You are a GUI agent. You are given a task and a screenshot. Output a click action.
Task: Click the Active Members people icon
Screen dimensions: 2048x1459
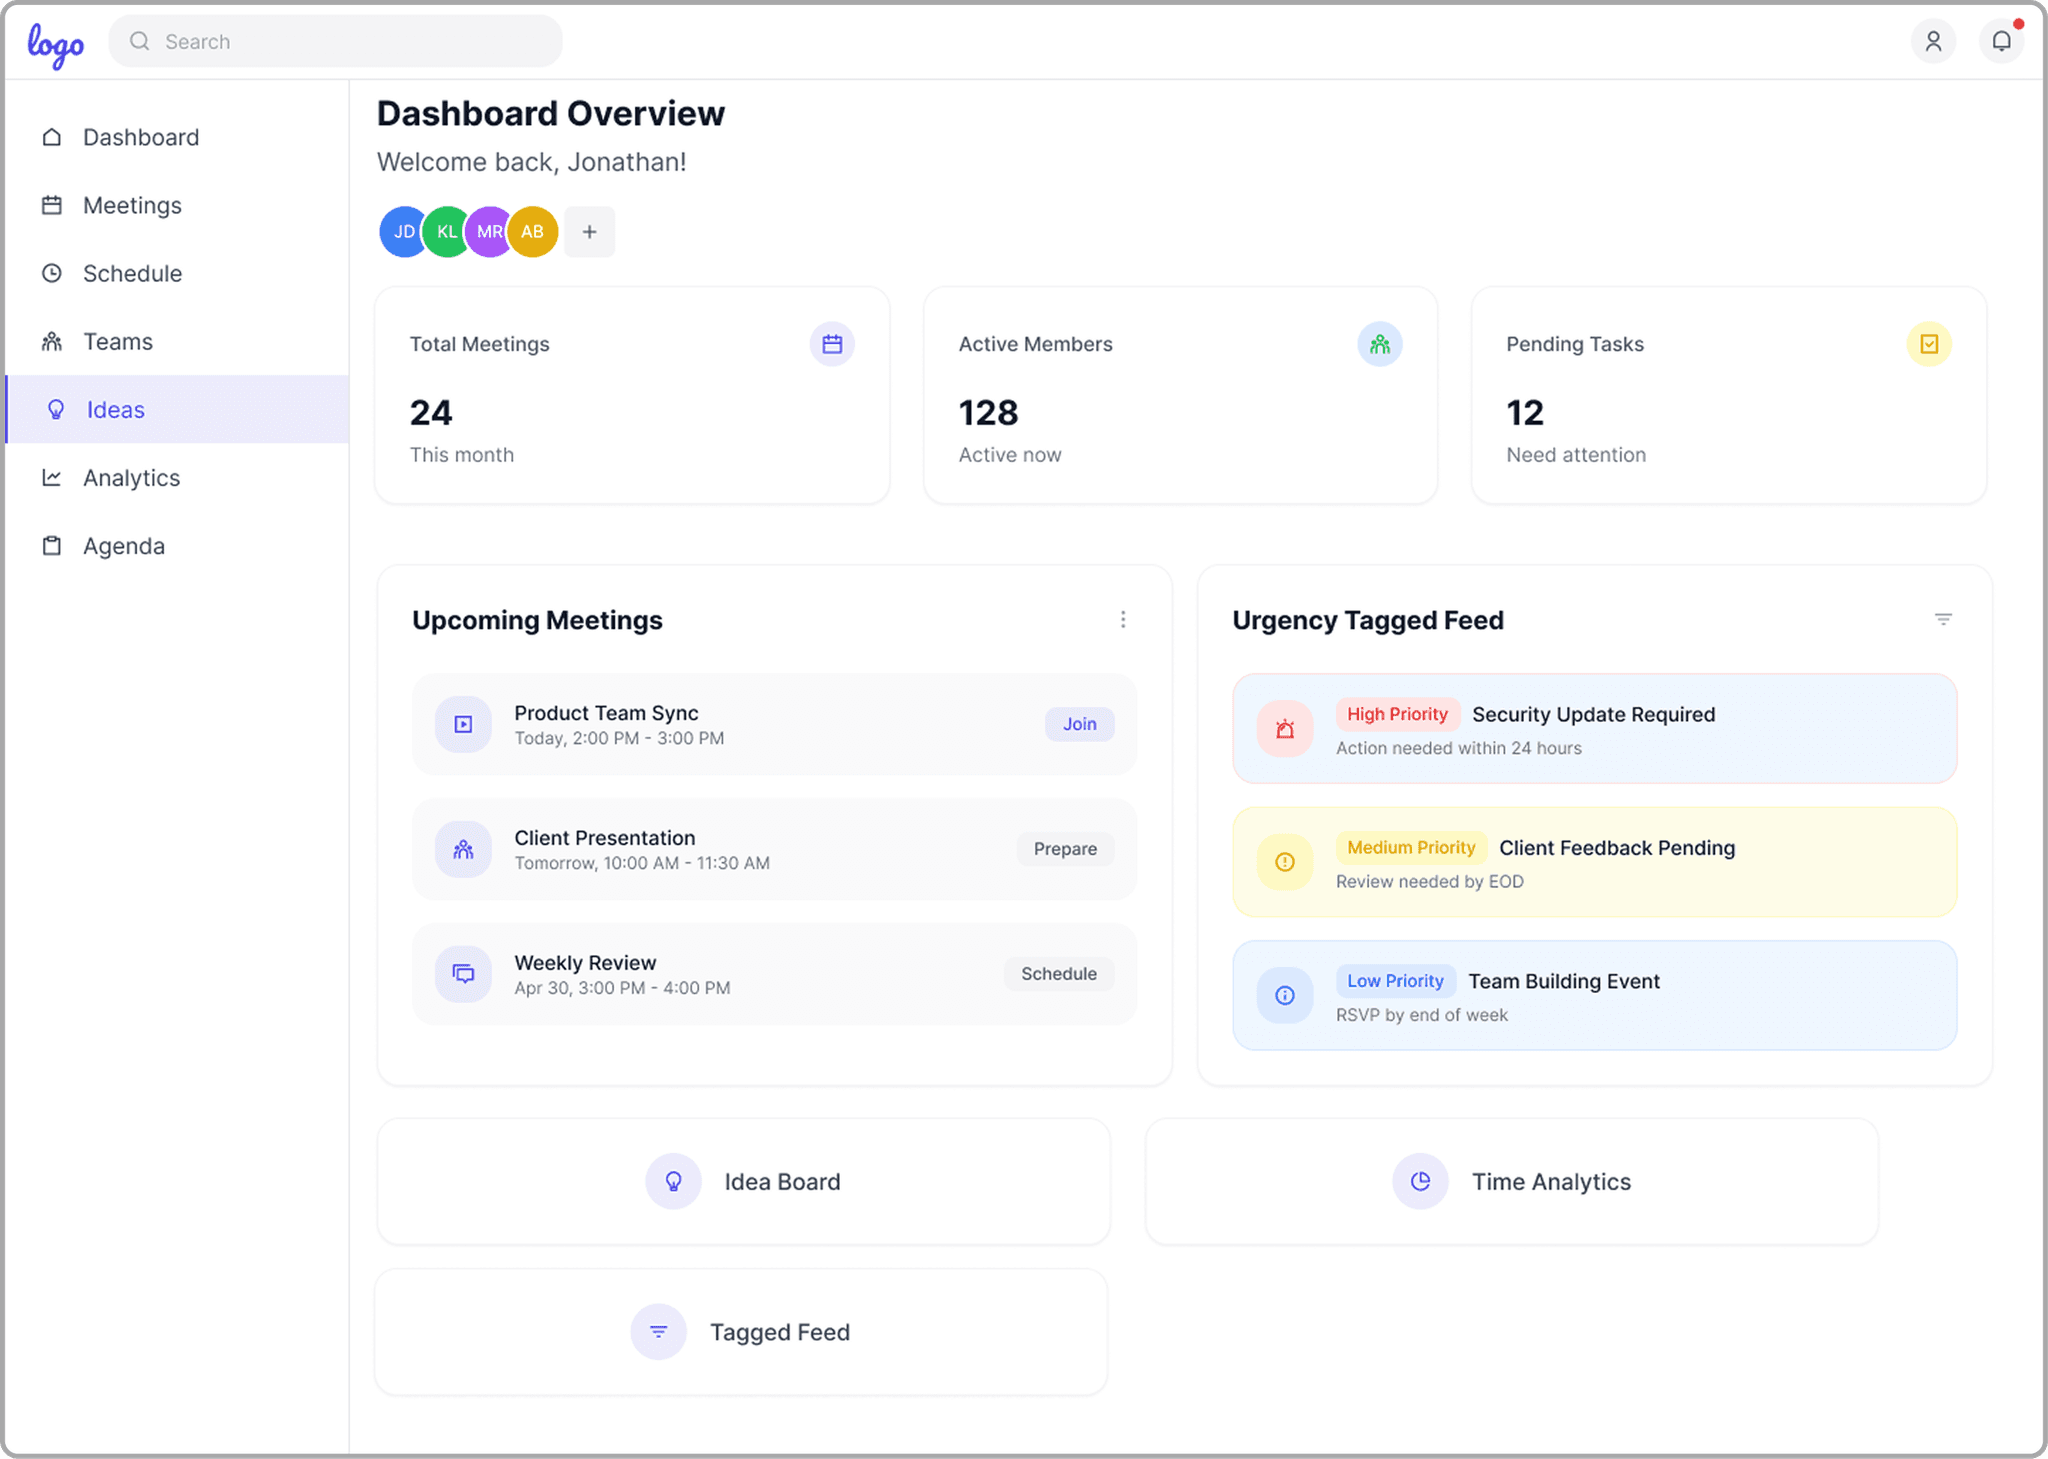coord(1380,344)
